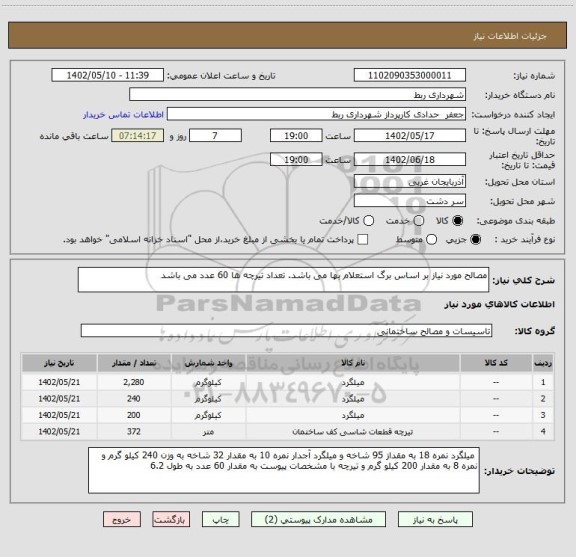Click the remaining time field 07:14:17
The height and width of the screenshot is (557, 576).
point(137,136)
